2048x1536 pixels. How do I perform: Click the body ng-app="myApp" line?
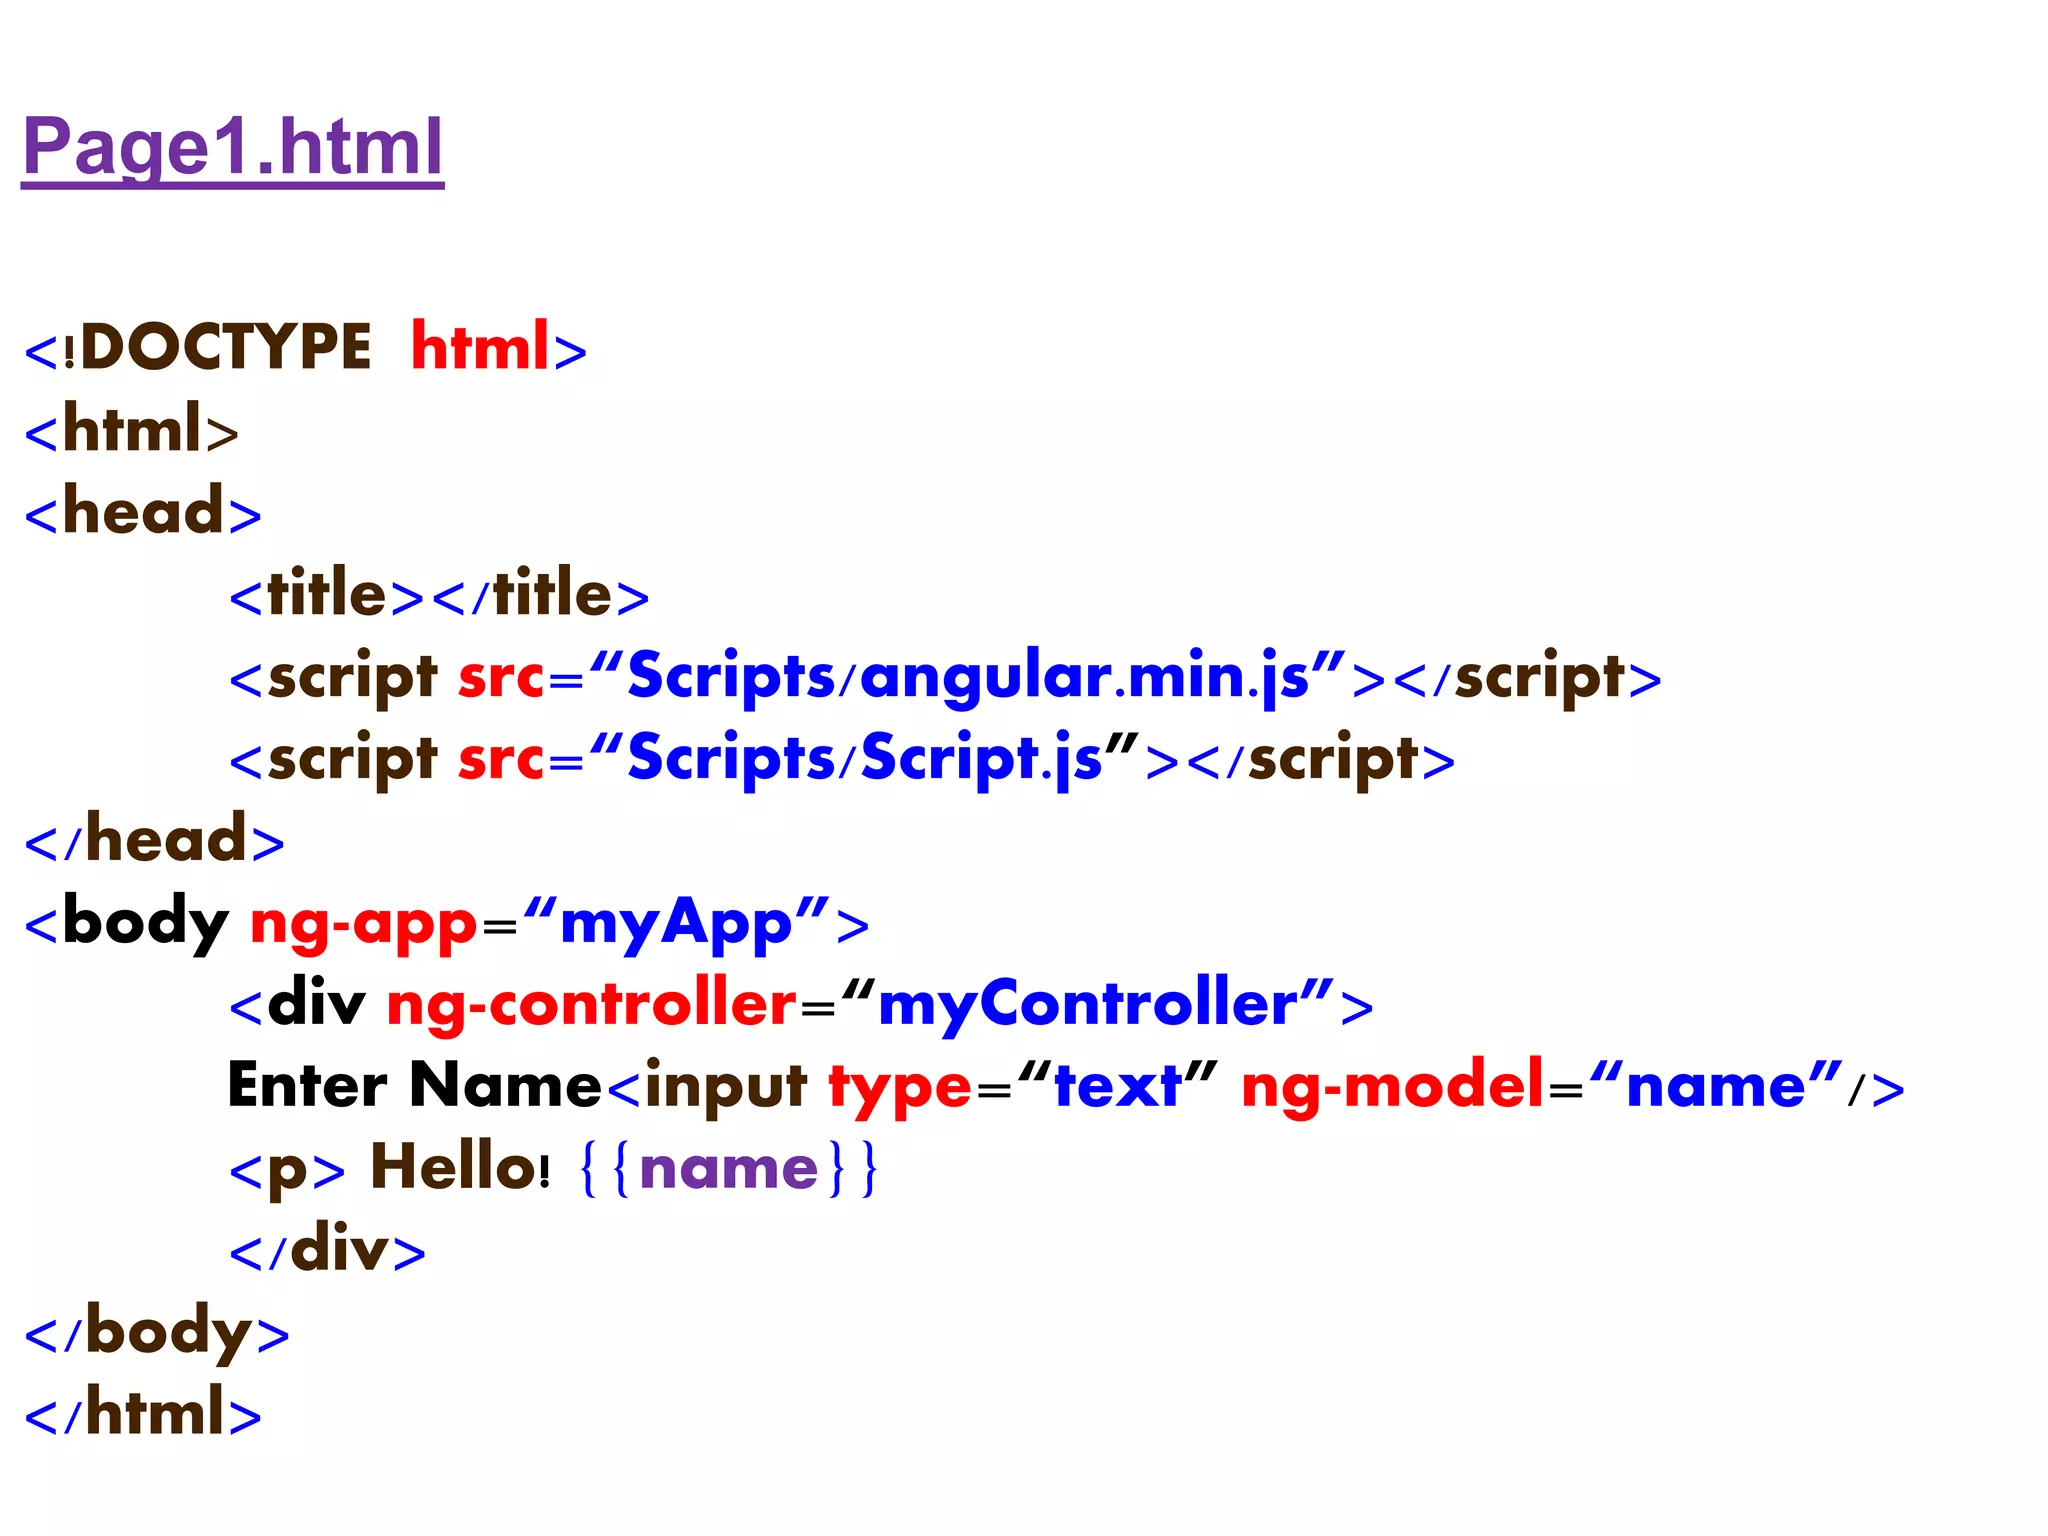point(446,924)
